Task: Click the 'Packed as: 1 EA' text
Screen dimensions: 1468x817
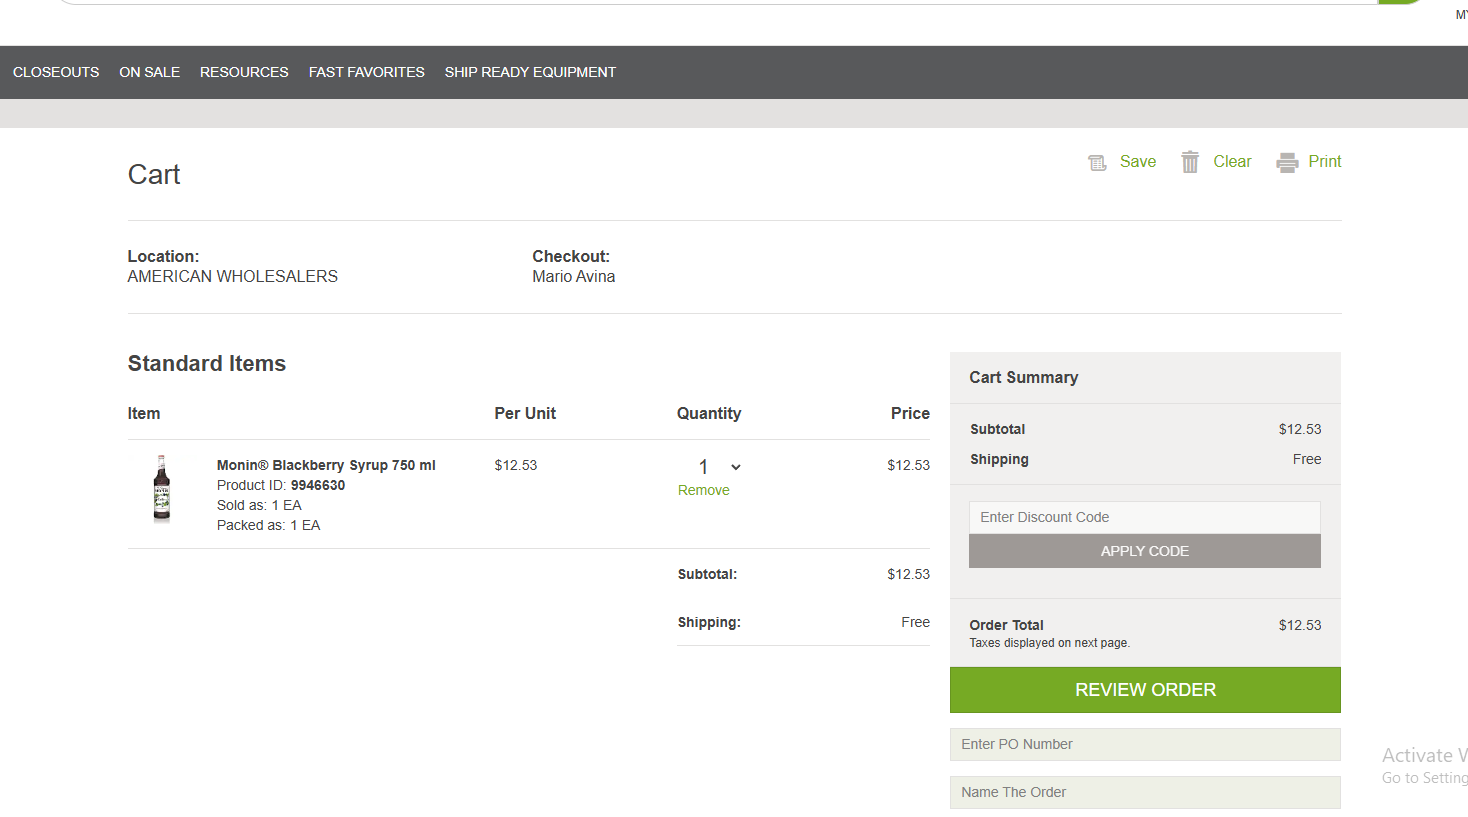Action: click(269, 525)
